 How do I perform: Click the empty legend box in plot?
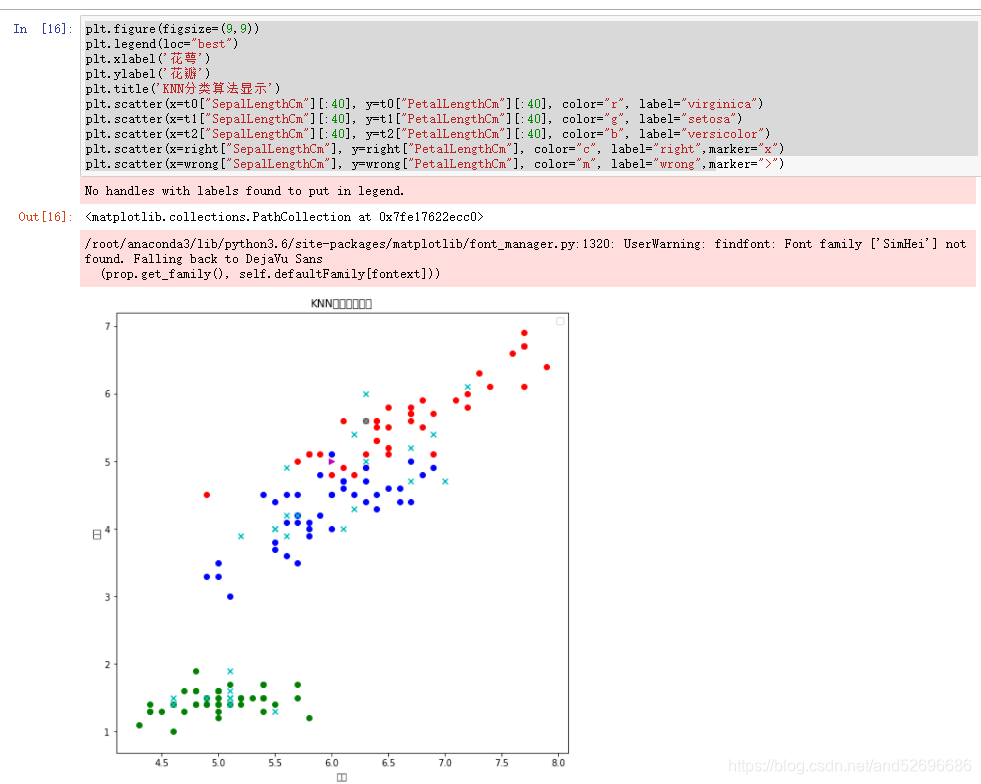point(560,321)
